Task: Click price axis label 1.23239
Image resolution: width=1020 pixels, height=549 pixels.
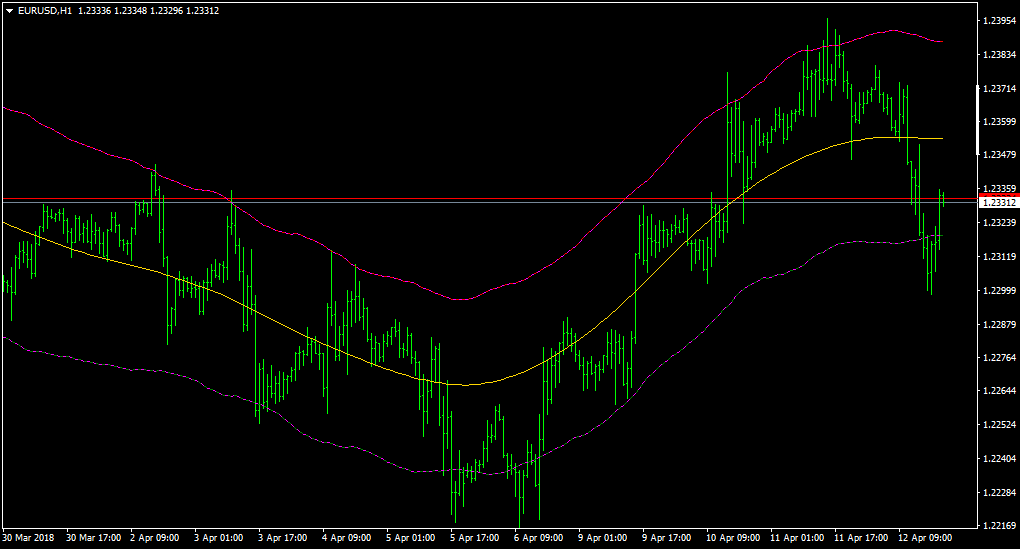Action: 999,222
